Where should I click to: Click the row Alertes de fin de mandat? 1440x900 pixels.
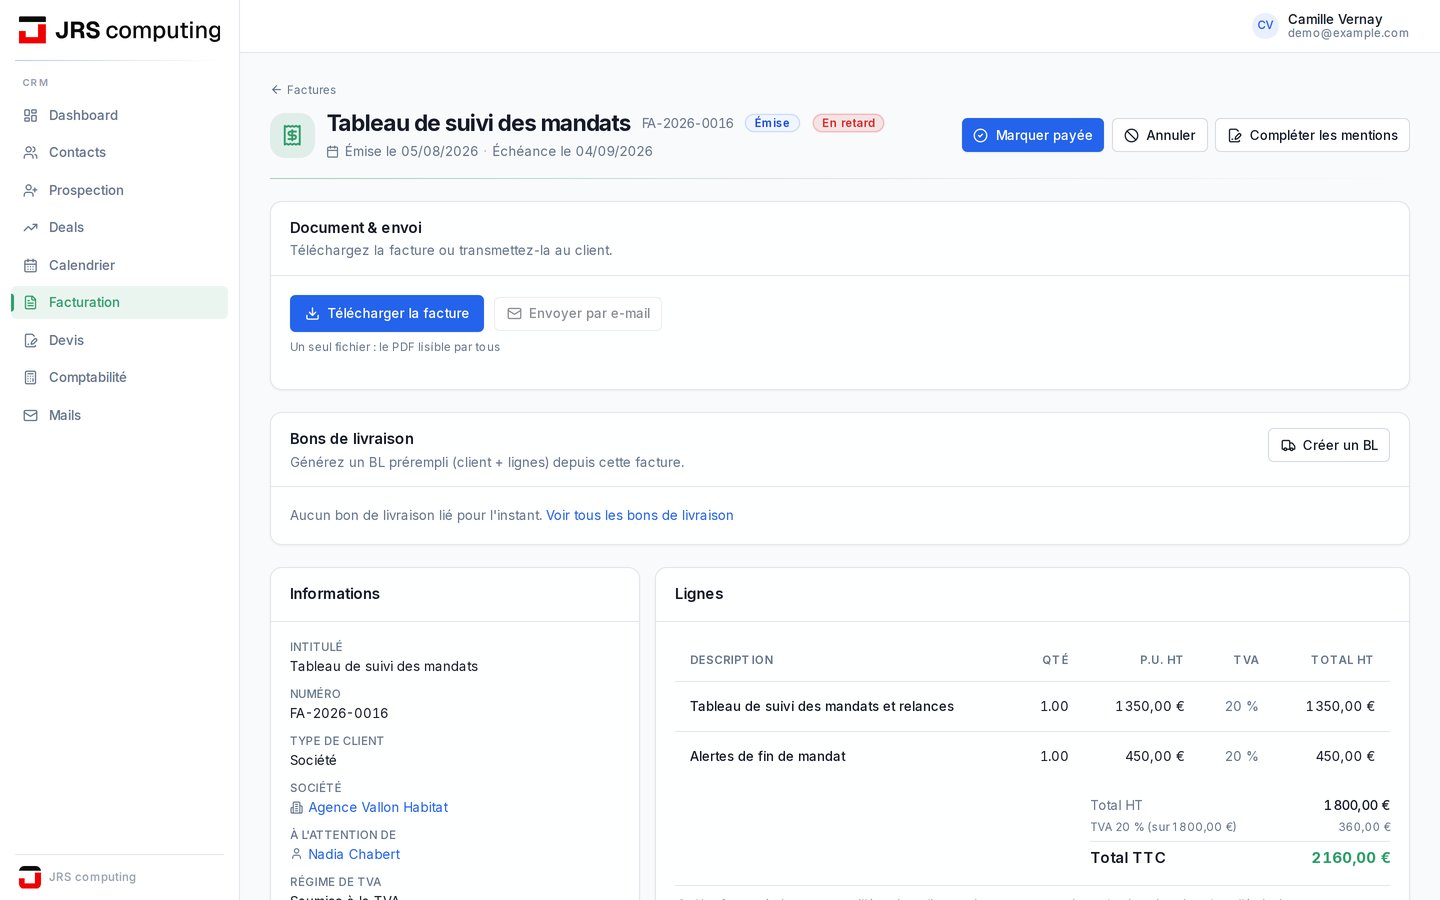tap(1032, 756)
